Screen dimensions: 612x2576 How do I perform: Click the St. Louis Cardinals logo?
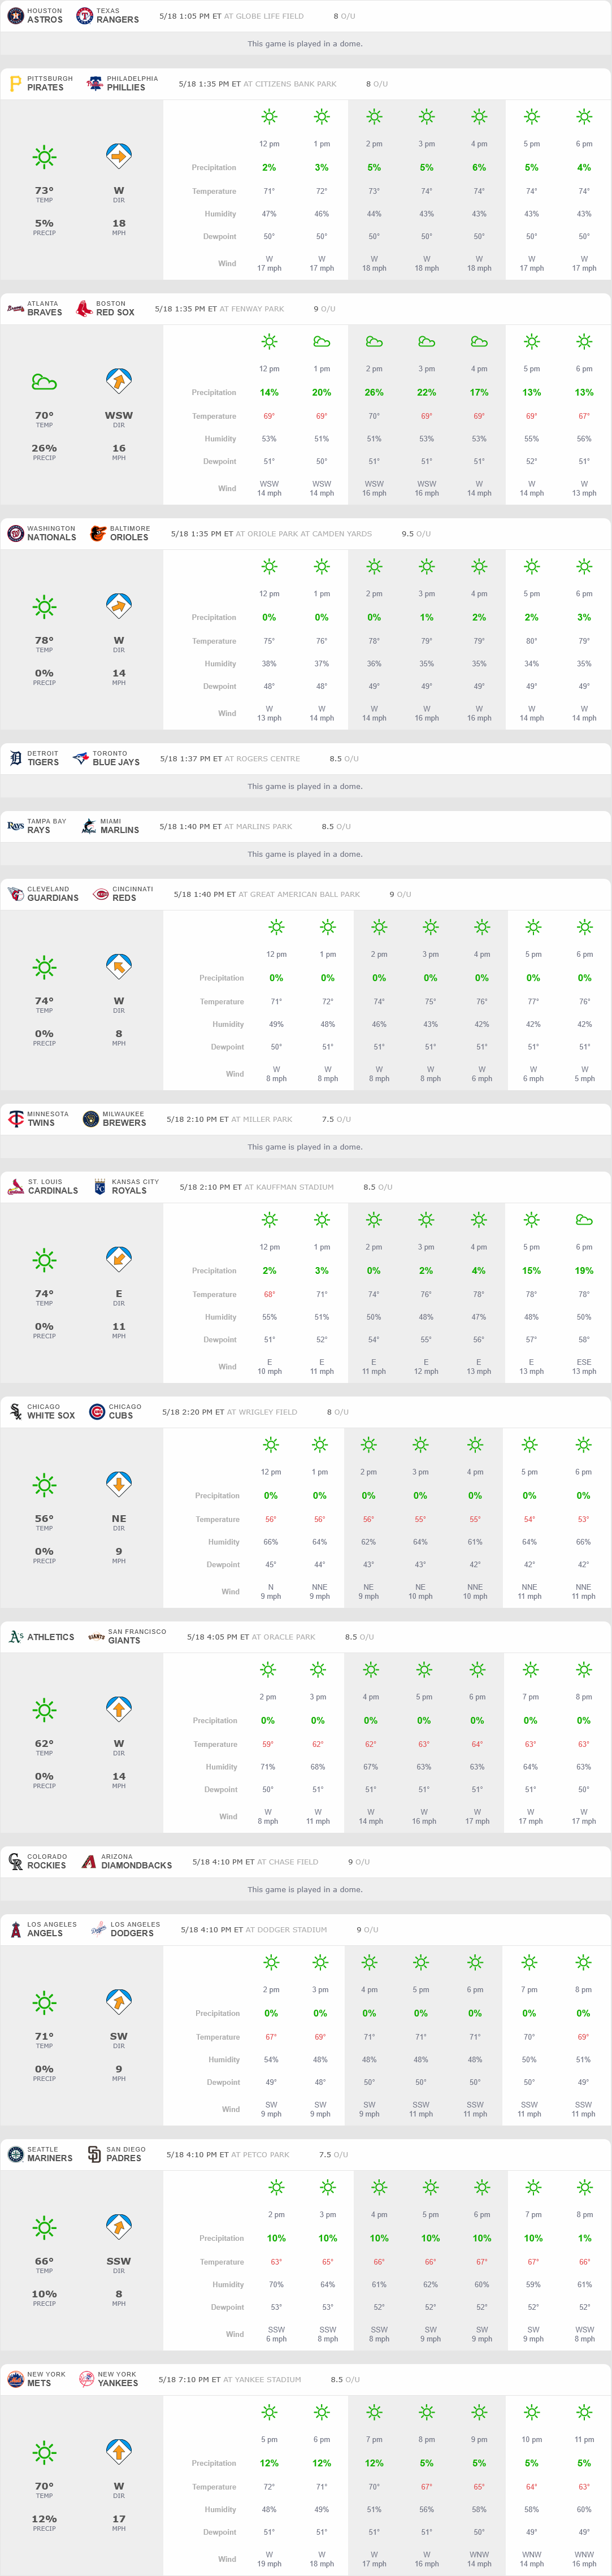(x=15, y=1188)
